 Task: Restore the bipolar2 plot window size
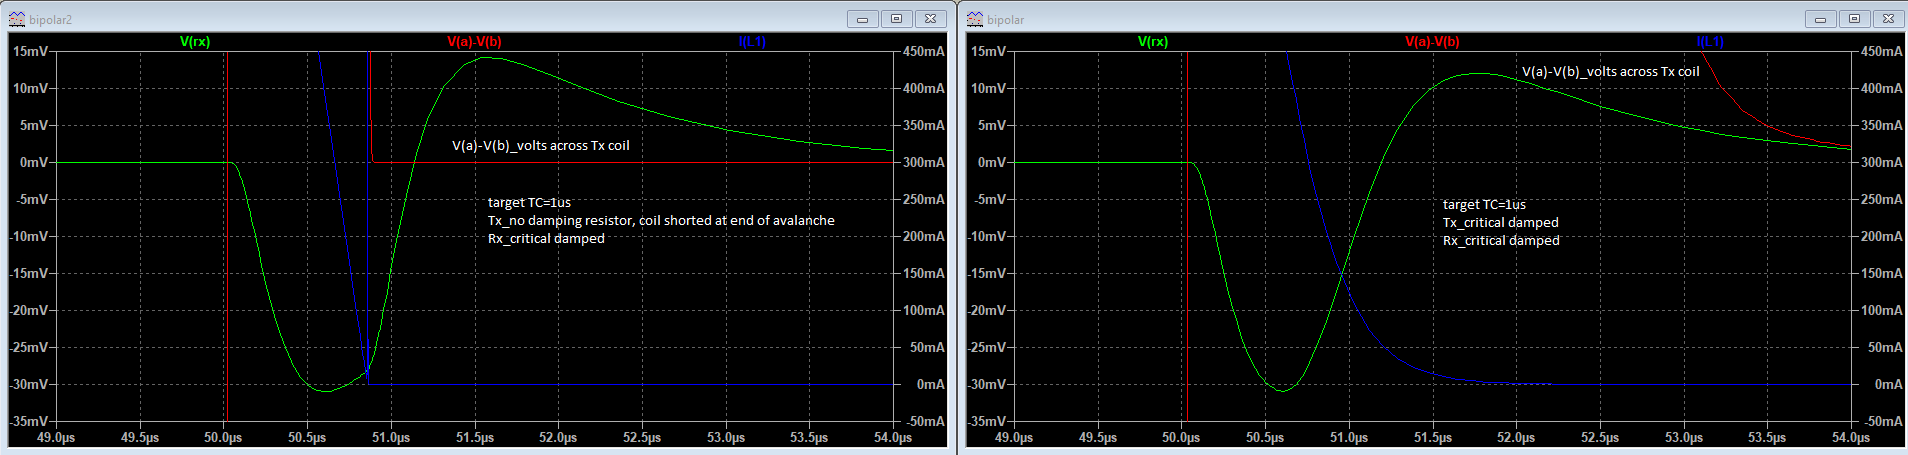(x=896, y=19)
